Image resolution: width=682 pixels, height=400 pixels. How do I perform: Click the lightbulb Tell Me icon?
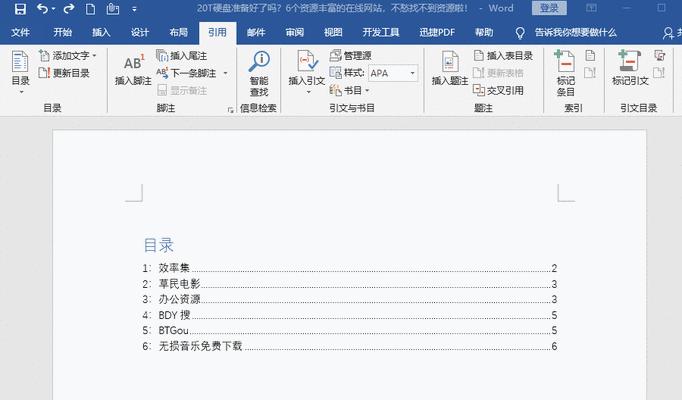coord(519,33)
